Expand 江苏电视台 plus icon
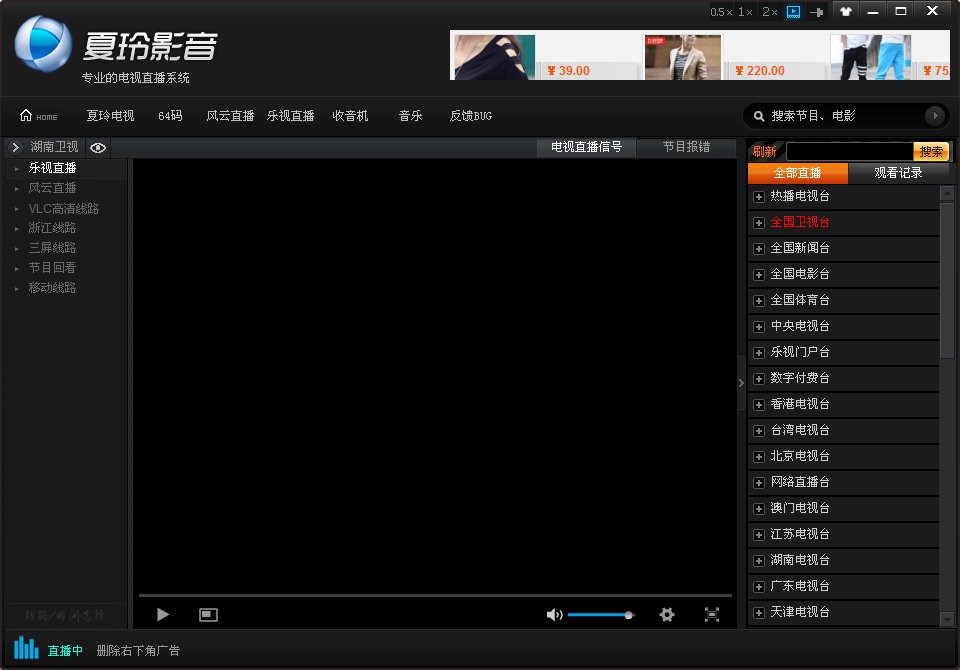This screenshot has width=960, height=670. pyautogui.click(x=759, y=535)
